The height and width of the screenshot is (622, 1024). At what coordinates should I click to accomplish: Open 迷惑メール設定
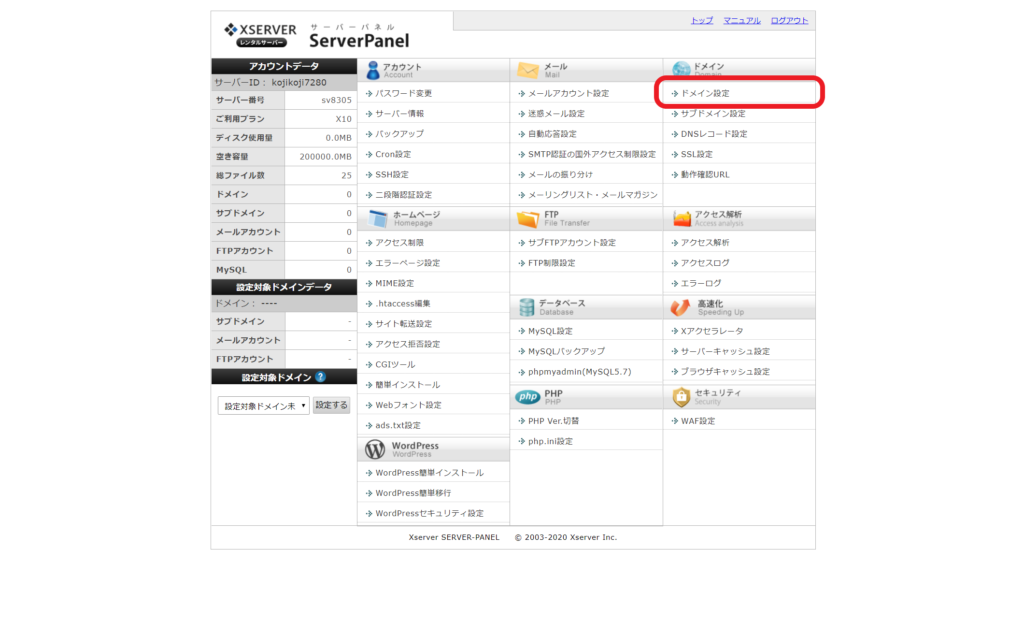tap(556, 114)
